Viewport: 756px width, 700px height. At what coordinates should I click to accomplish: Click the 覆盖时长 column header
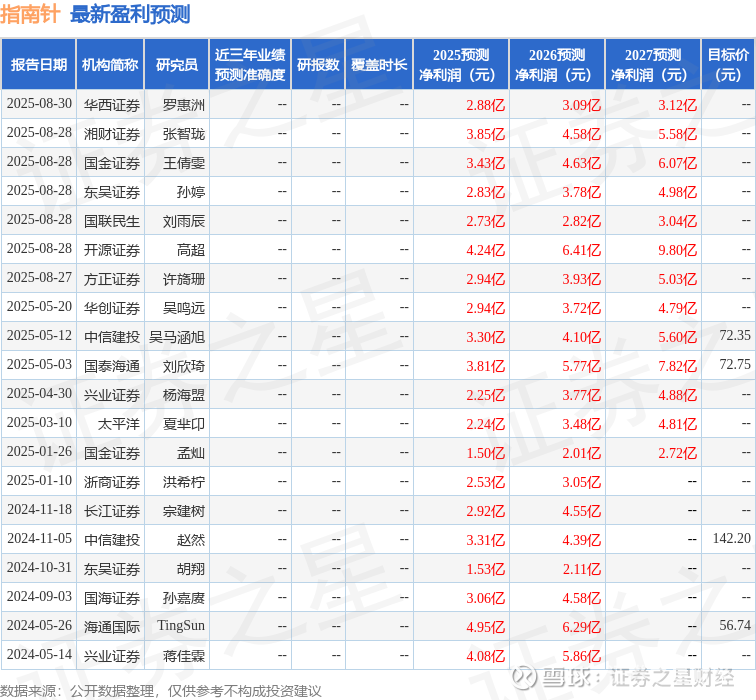(379, 65)
